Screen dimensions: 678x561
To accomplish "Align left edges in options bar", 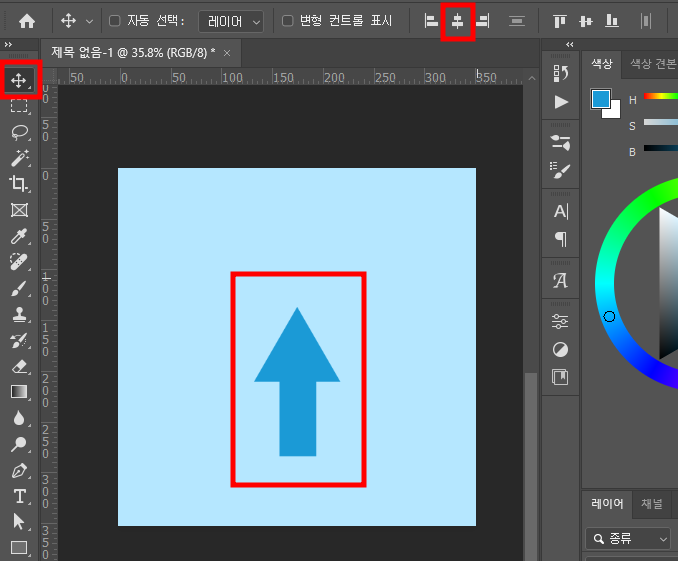I will [431, 21].
